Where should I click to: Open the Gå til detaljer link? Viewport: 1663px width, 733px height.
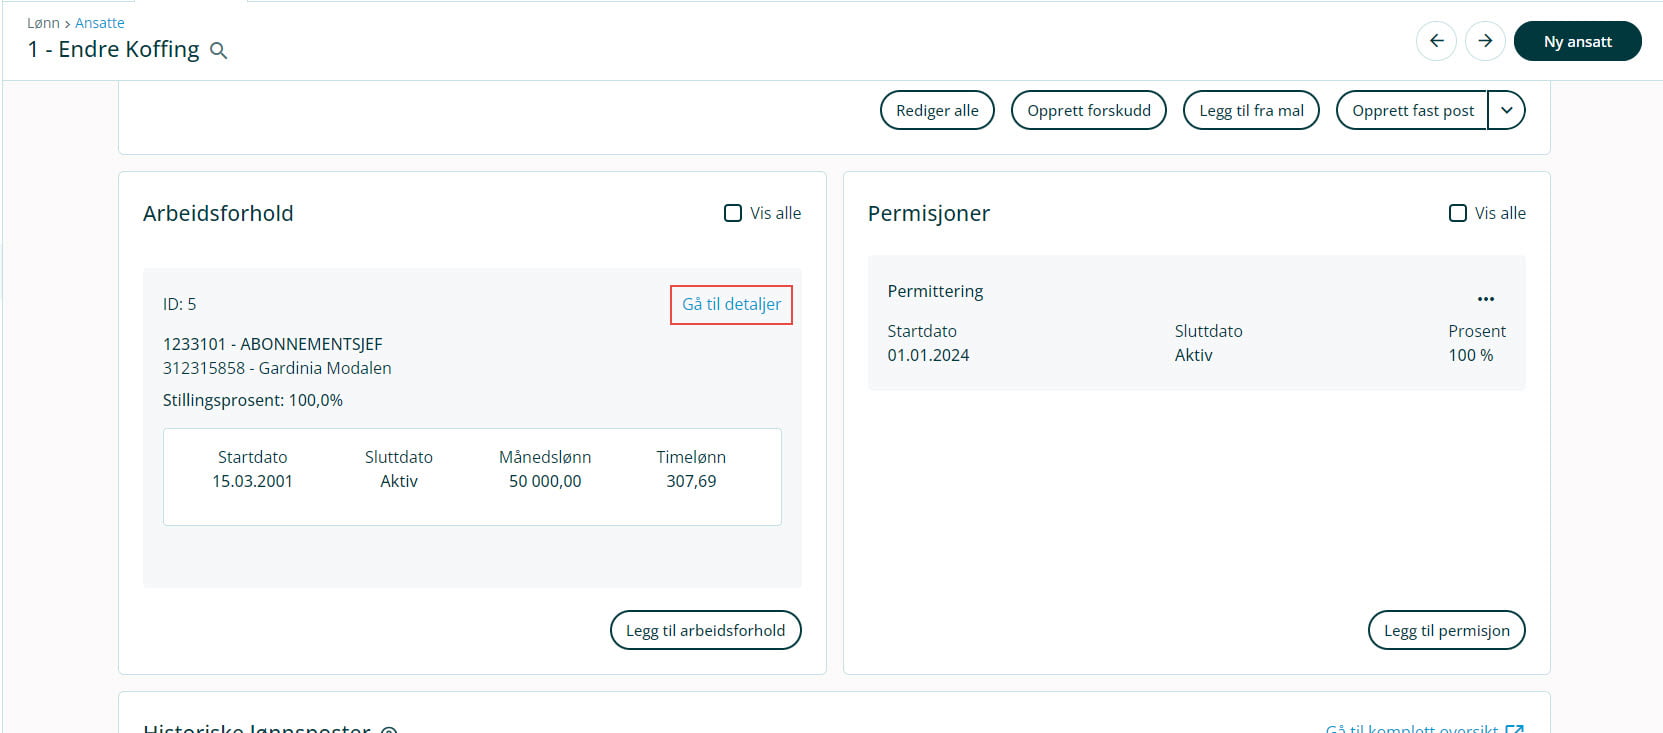pos(731,304)
